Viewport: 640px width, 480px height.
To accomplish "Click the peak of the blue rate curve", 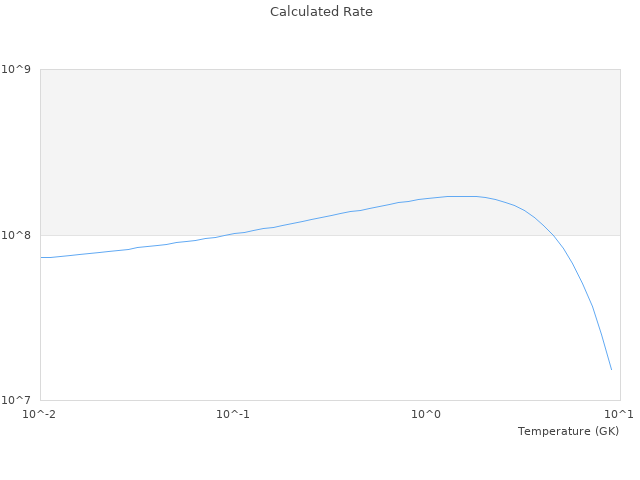I will pyautogui.click(x=465, y=196).
